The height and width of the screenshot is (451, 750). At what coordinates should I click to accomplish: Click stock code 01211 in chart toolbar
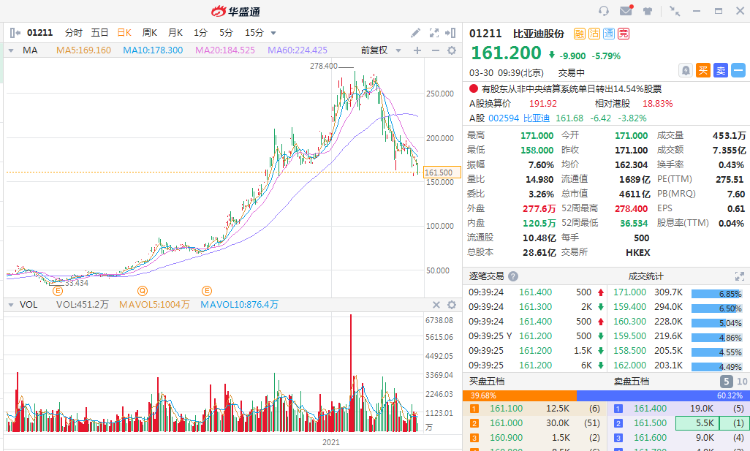tap(40, 33)
